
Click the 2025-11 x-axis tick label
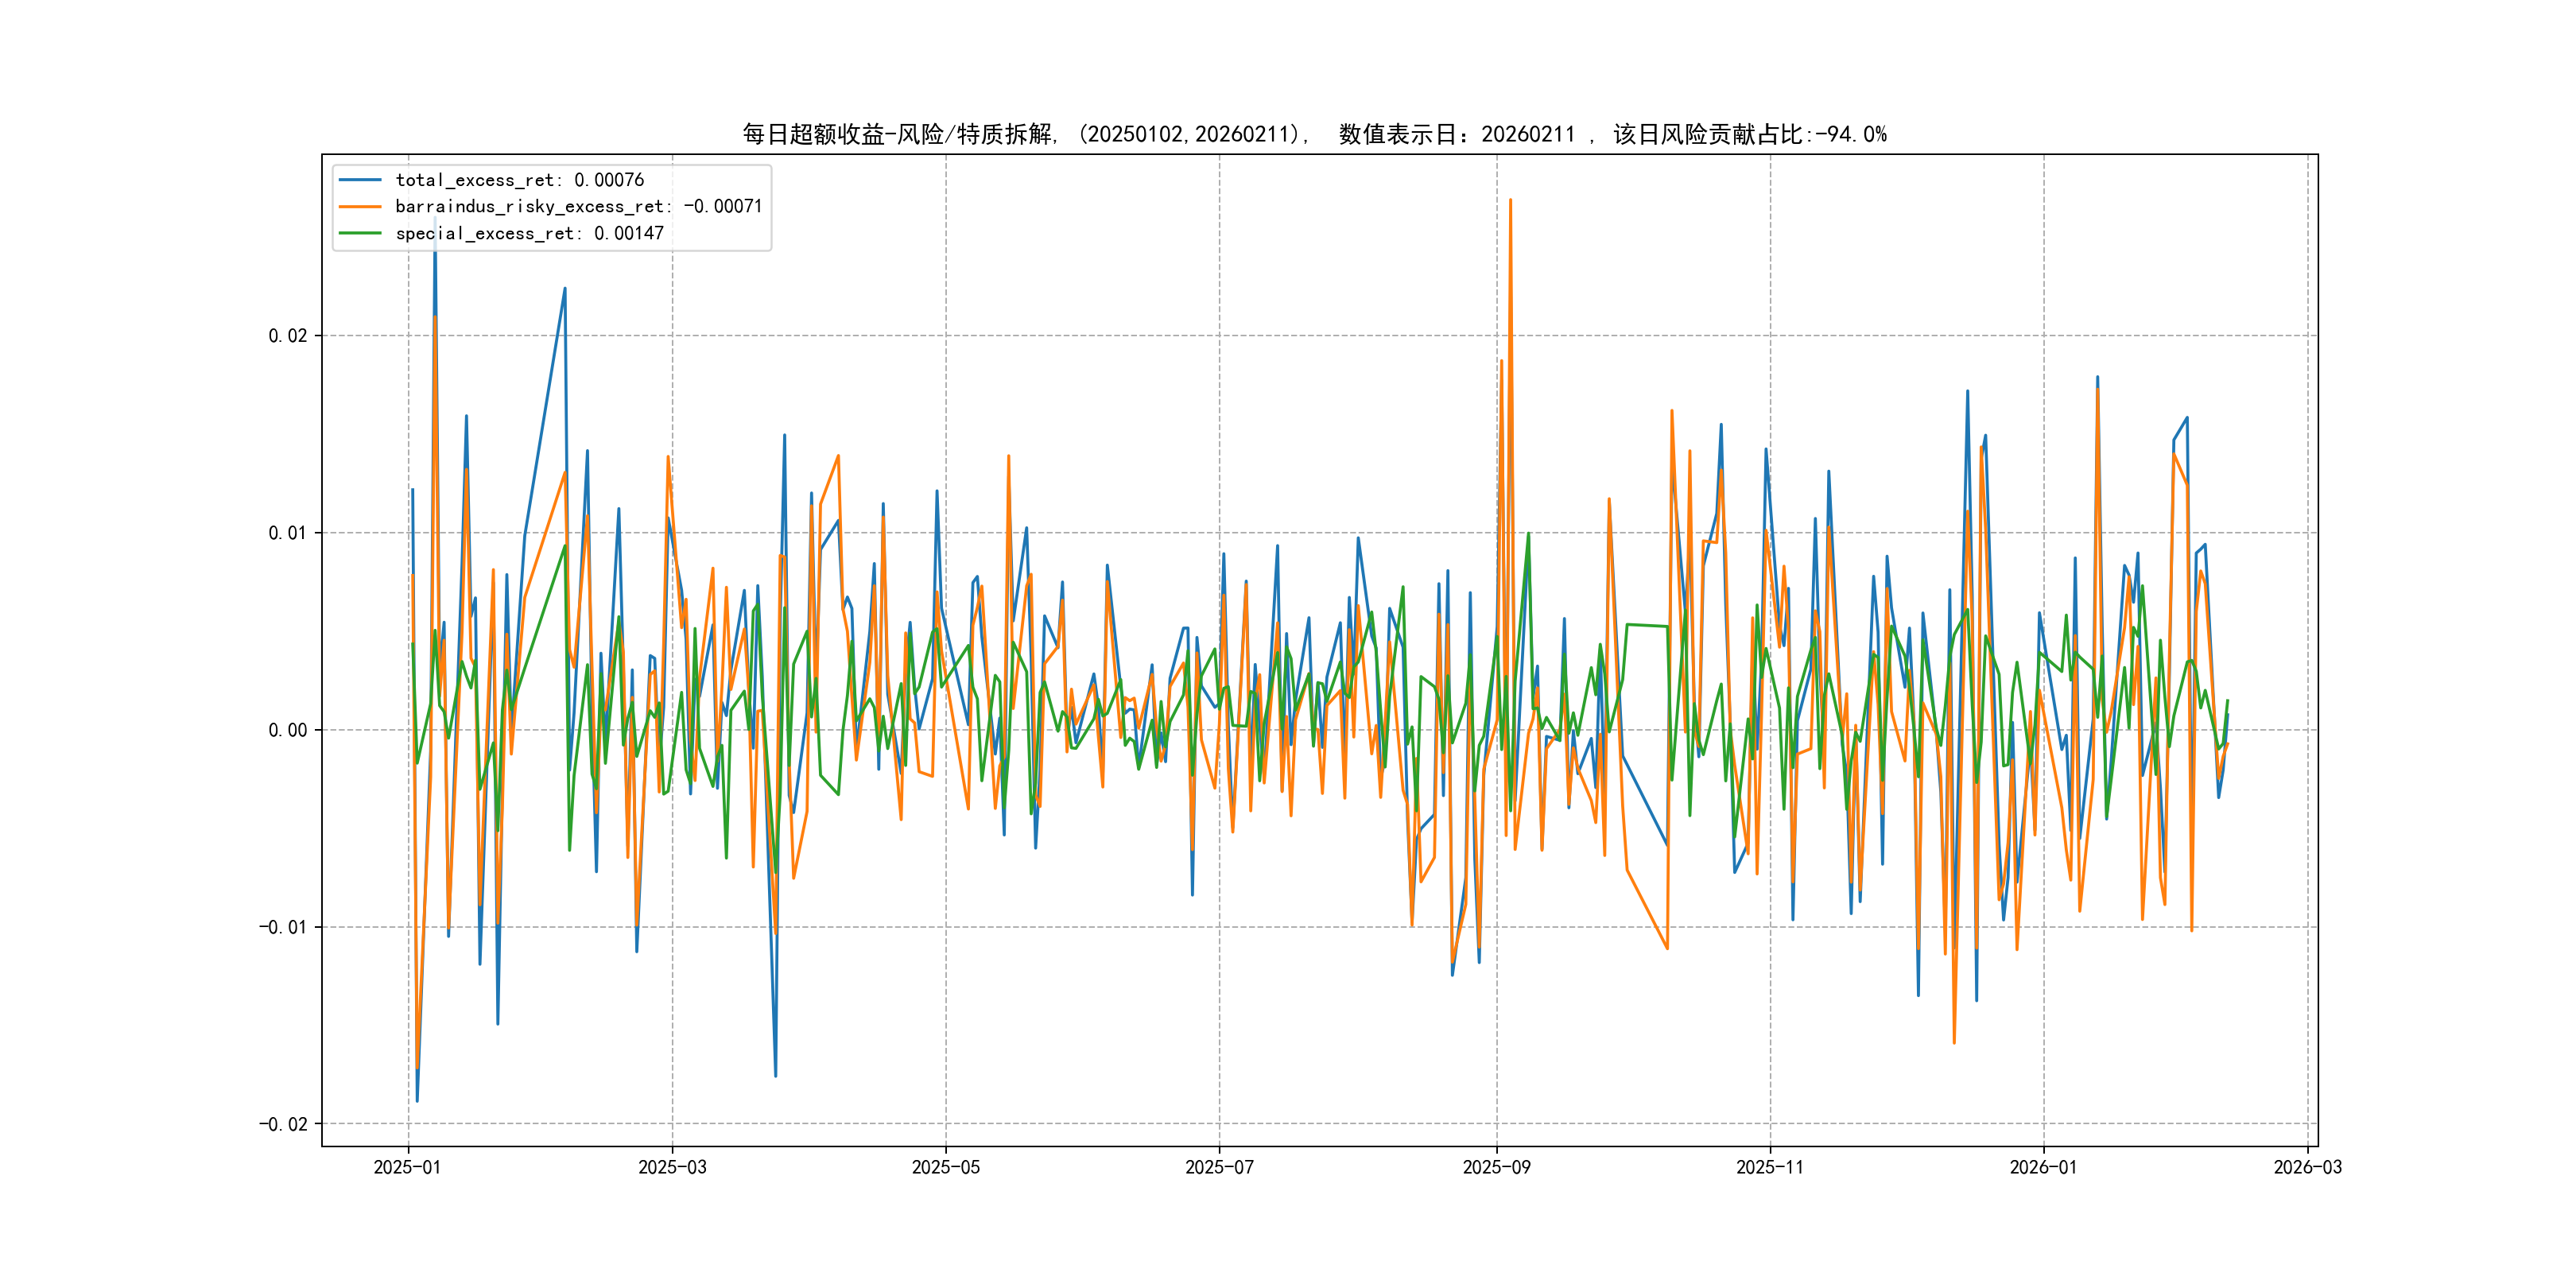pos(1769,1167)
